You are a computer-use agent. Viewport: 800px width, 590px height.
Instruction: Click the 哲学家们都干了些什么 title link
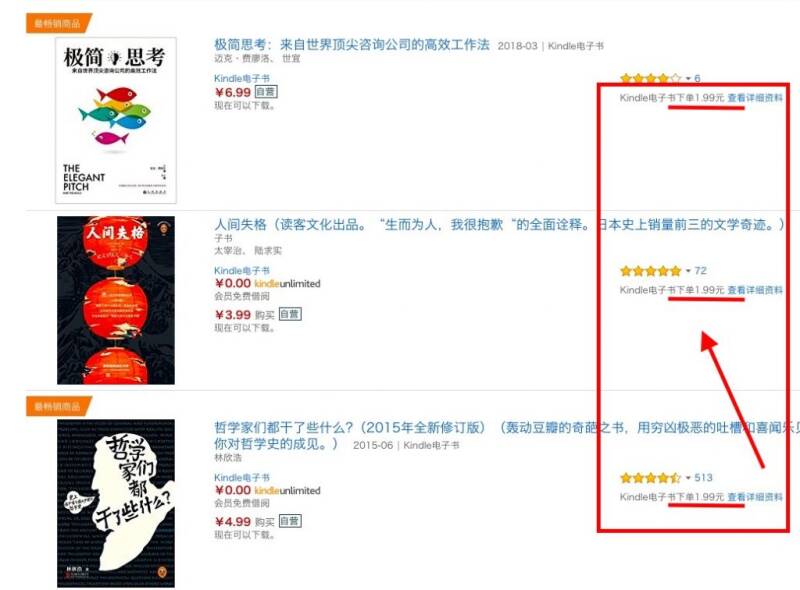tap(505, 435)
